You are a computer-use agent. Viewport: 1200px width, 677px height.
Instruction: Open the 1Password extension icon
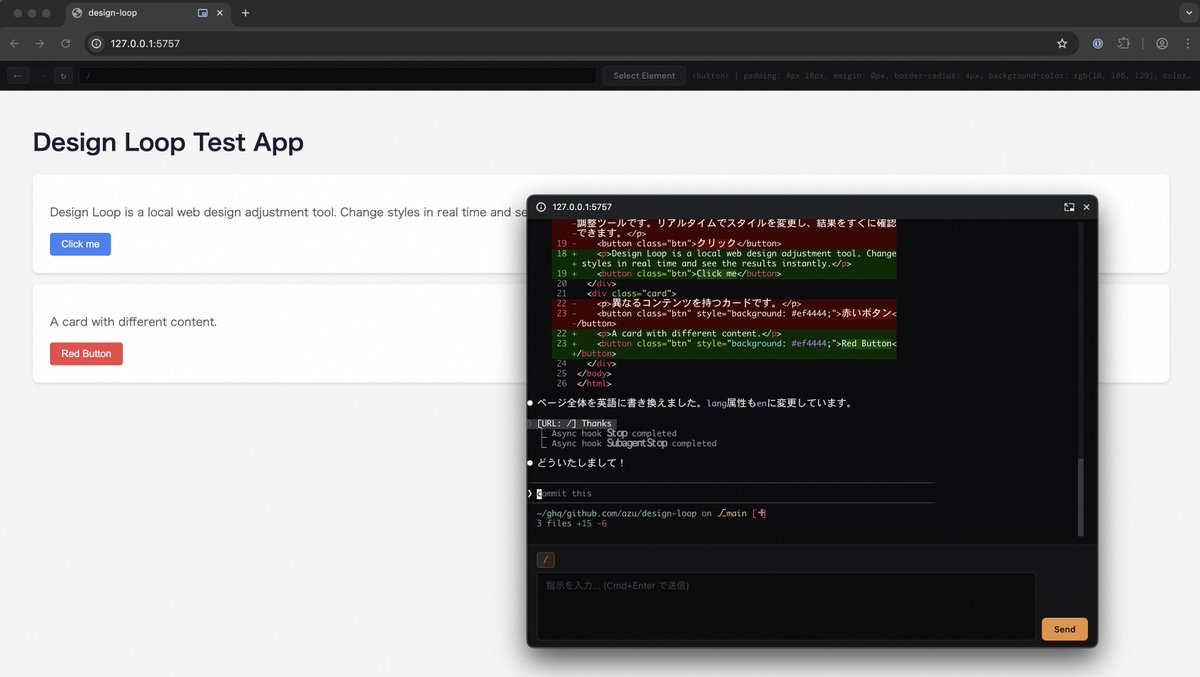[1098, 44]
